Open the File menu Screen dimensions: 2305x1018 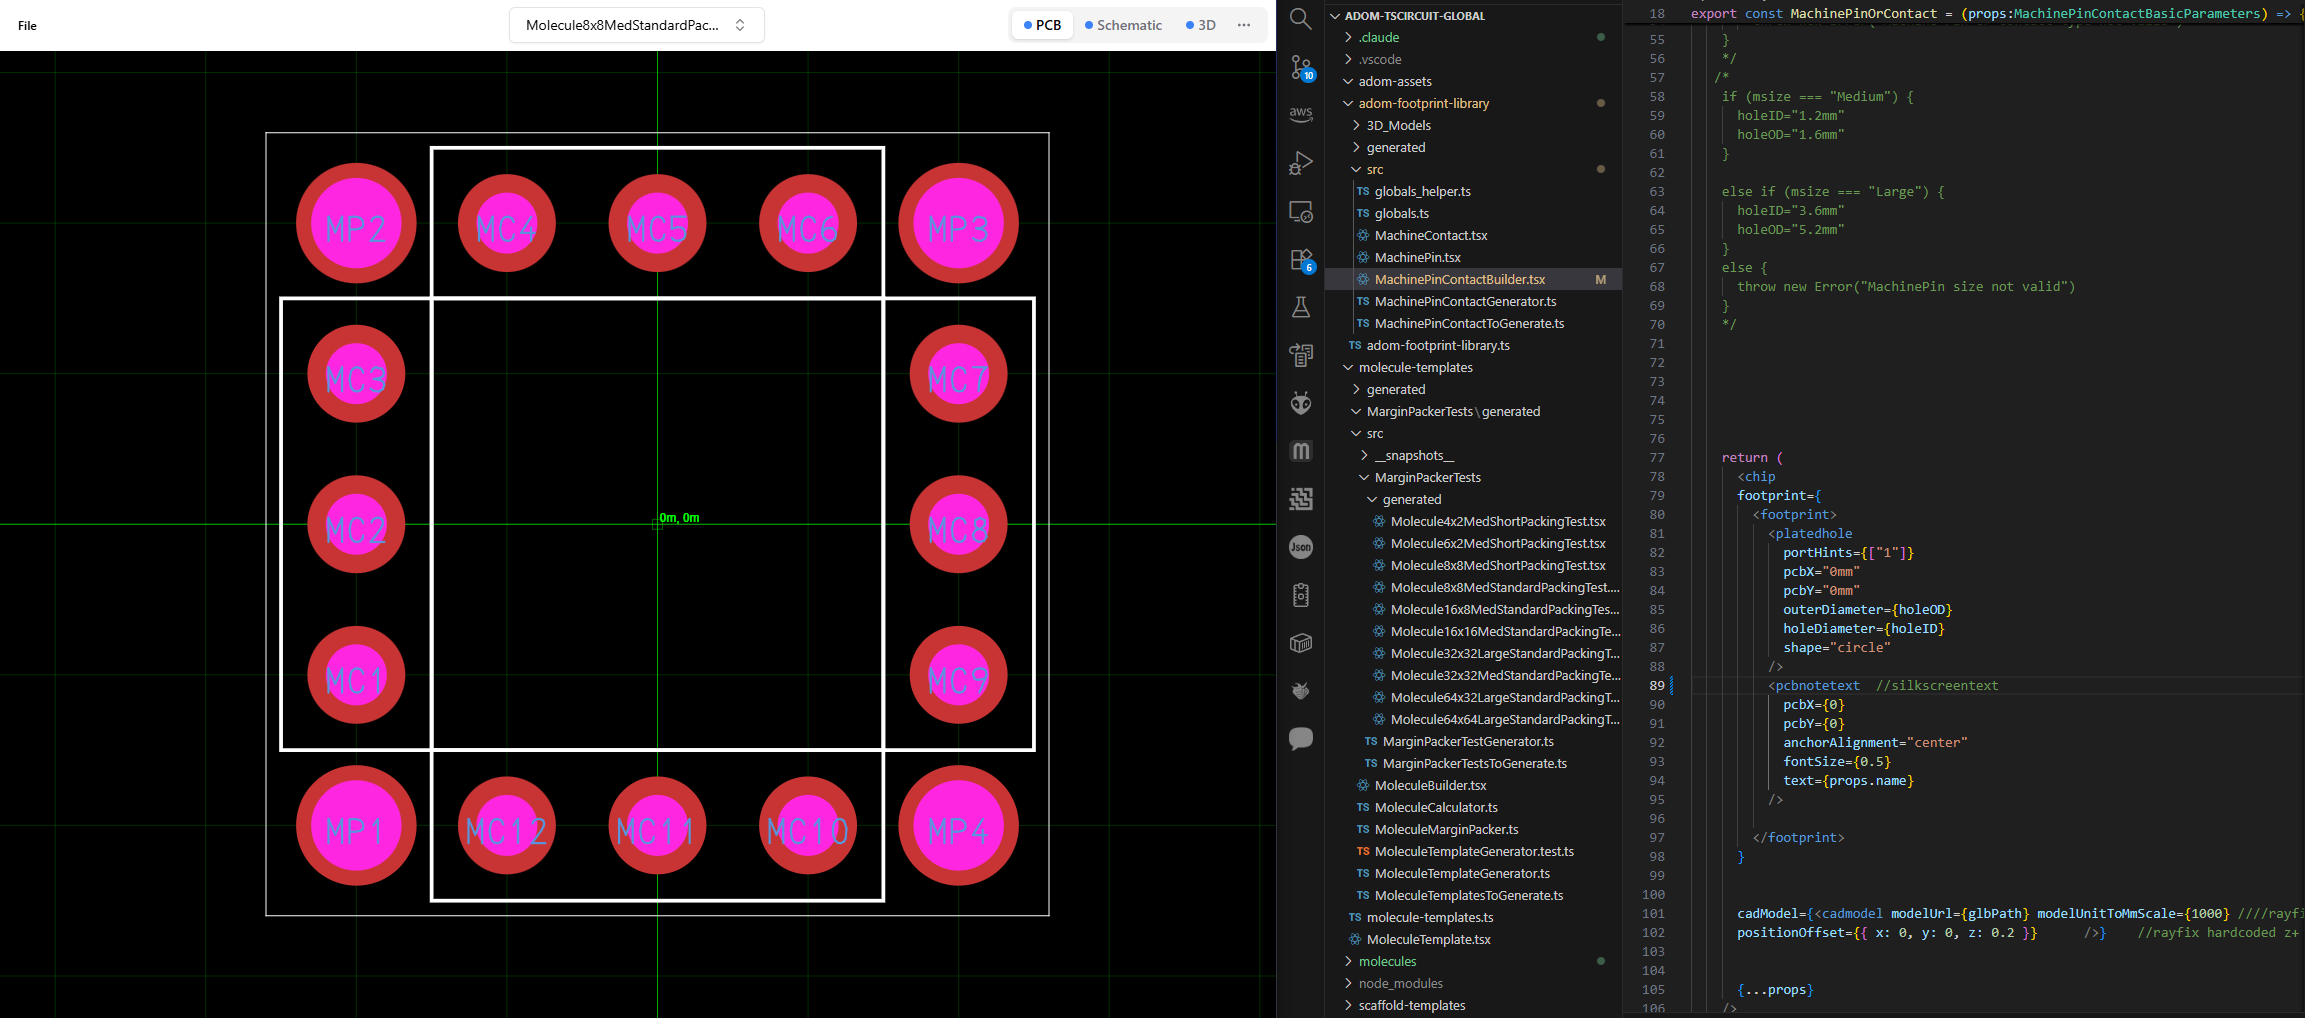[x=27, y=25]
